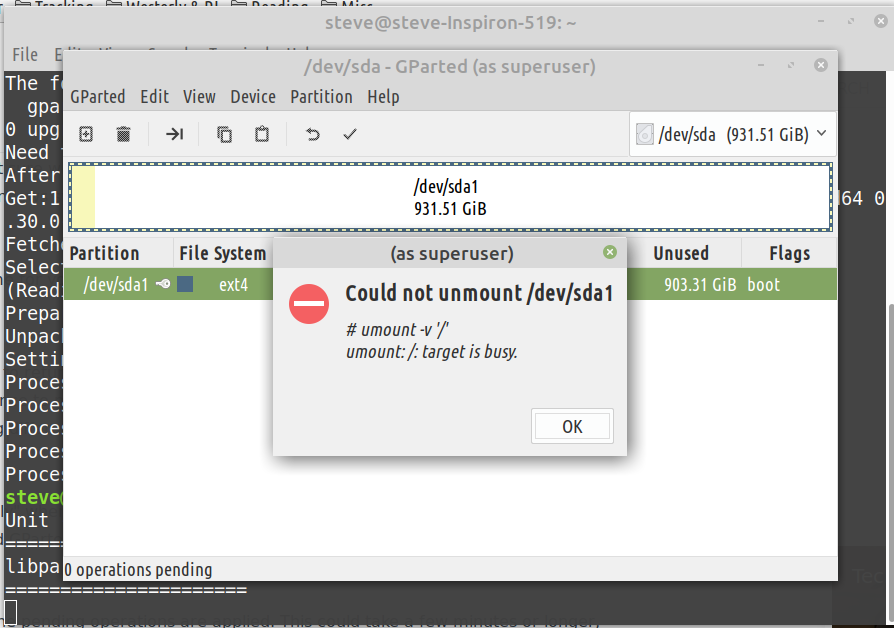Open the /dev/sda device dropdown
This screenshot has height=628, width=894.
(733, 135)
